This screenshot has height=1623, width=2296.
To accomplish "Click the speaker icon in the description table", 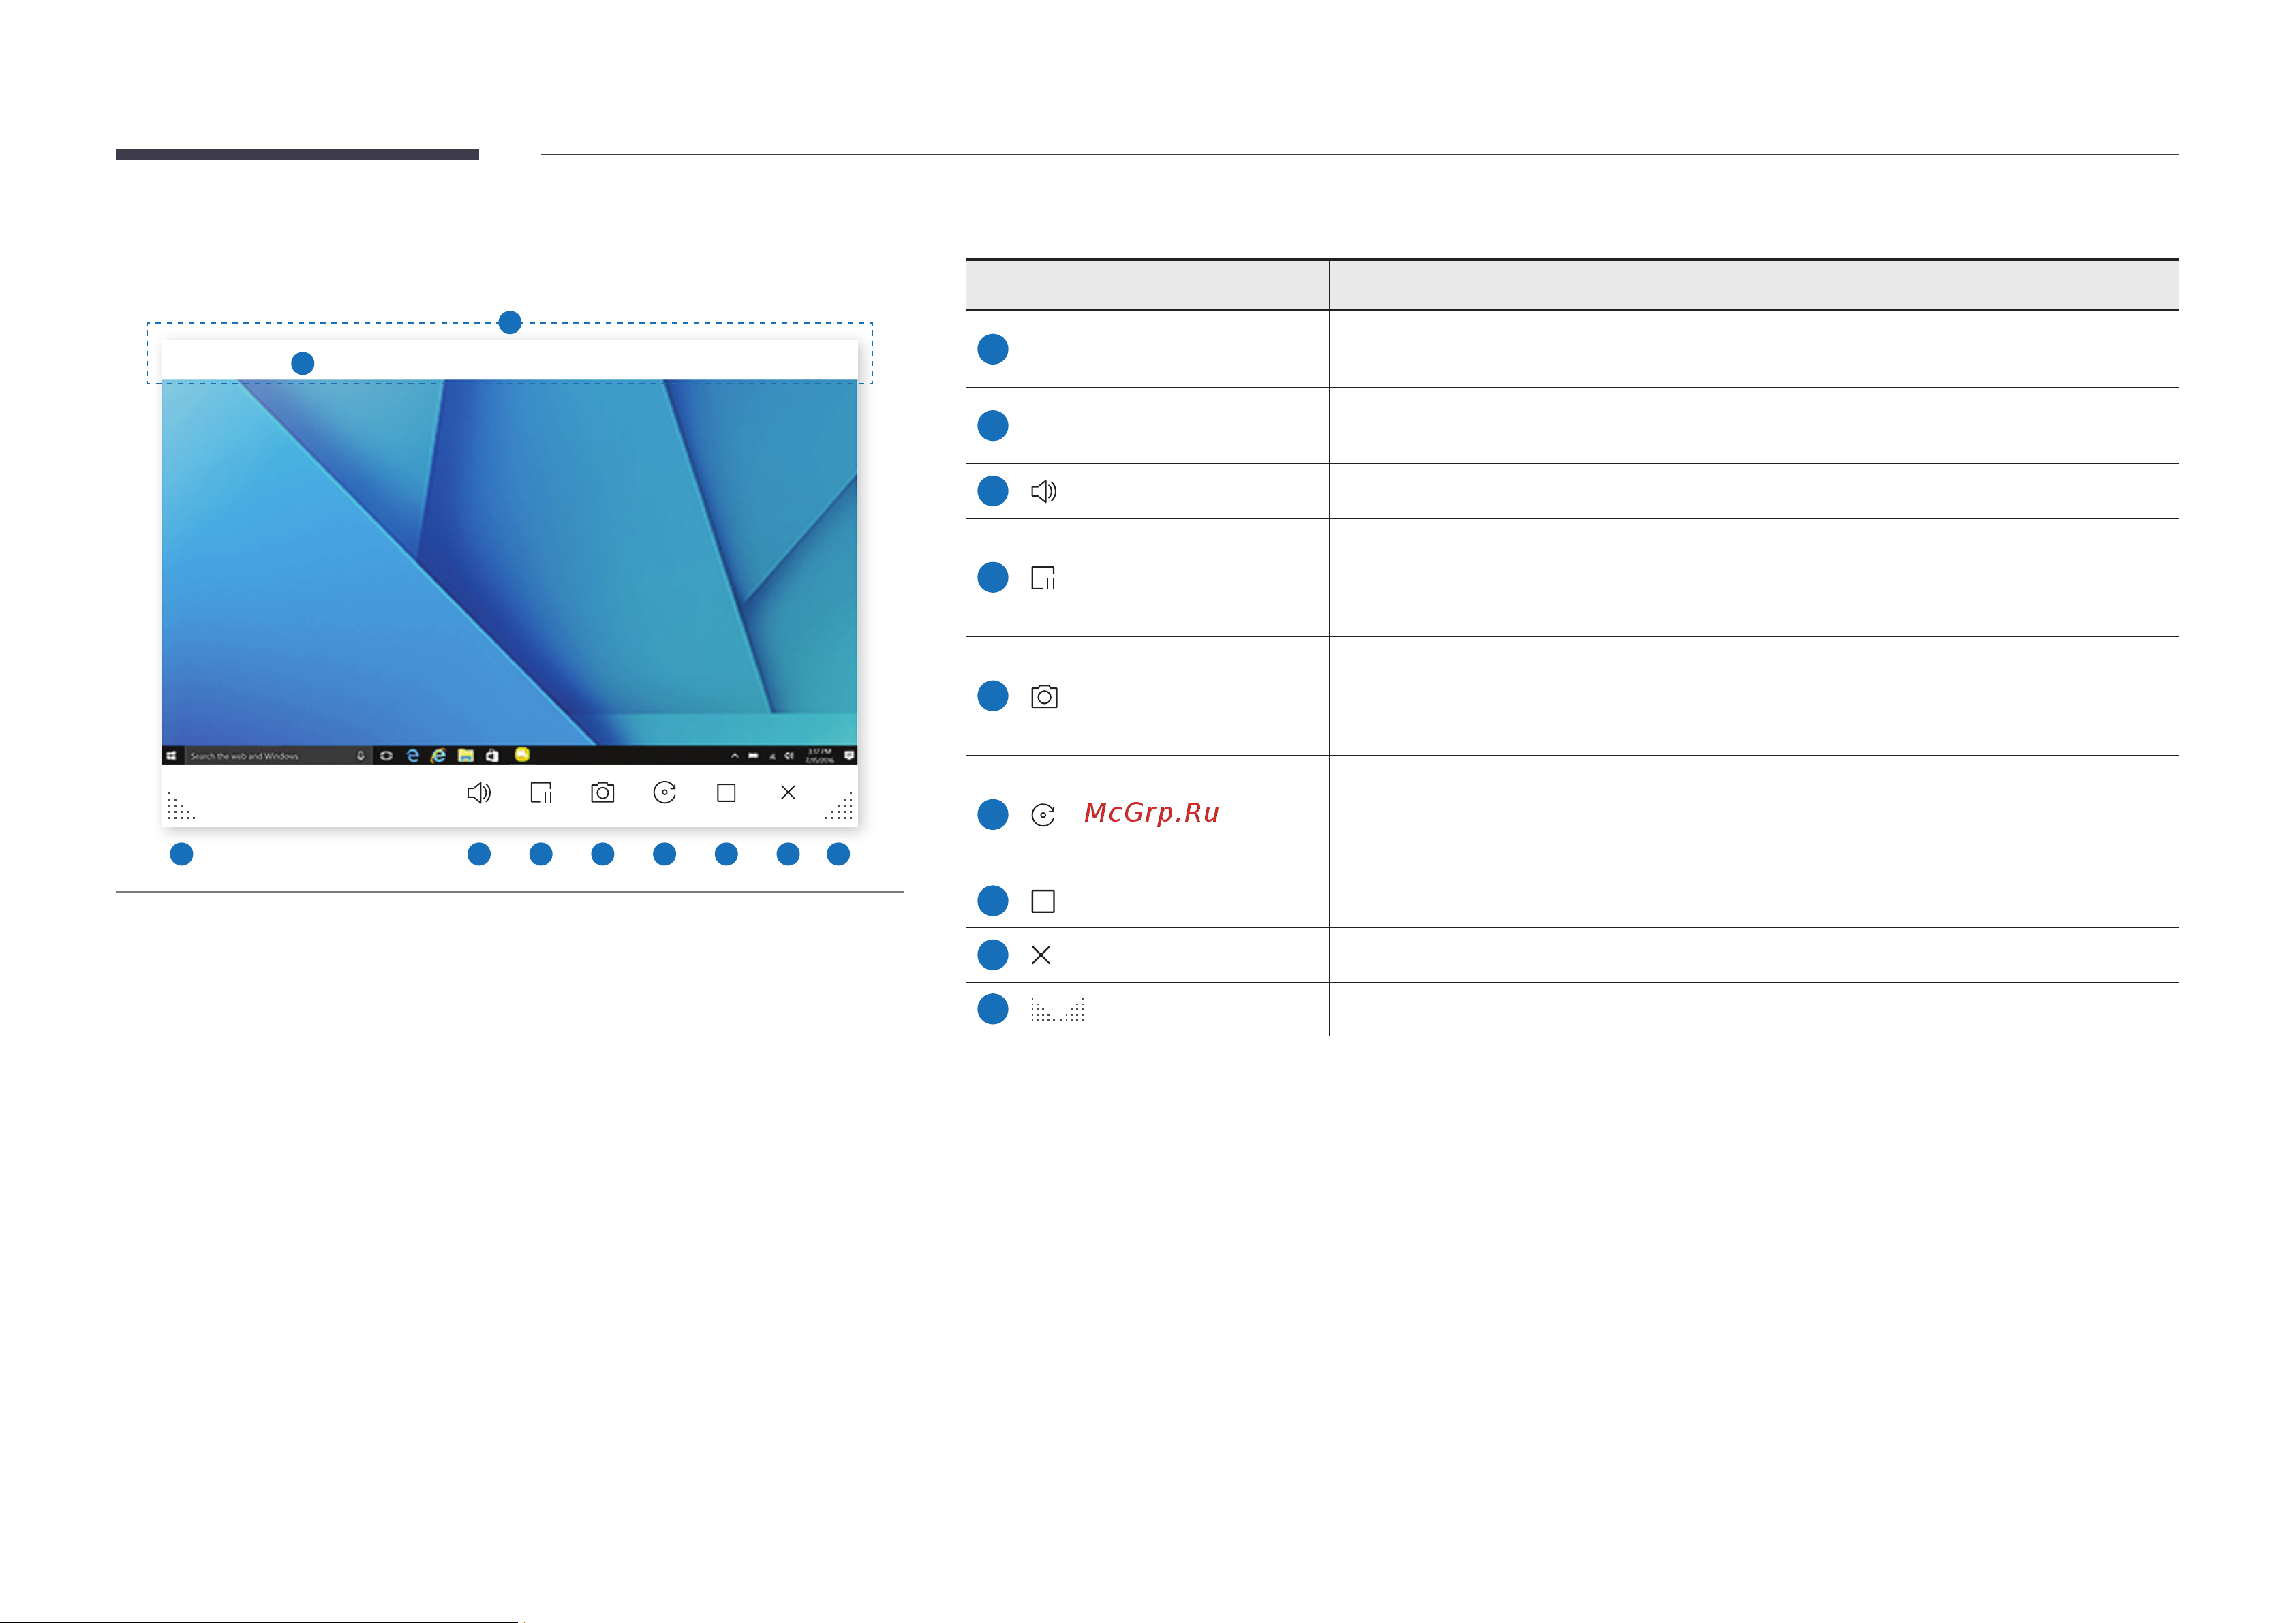I will pos(1044,491).
